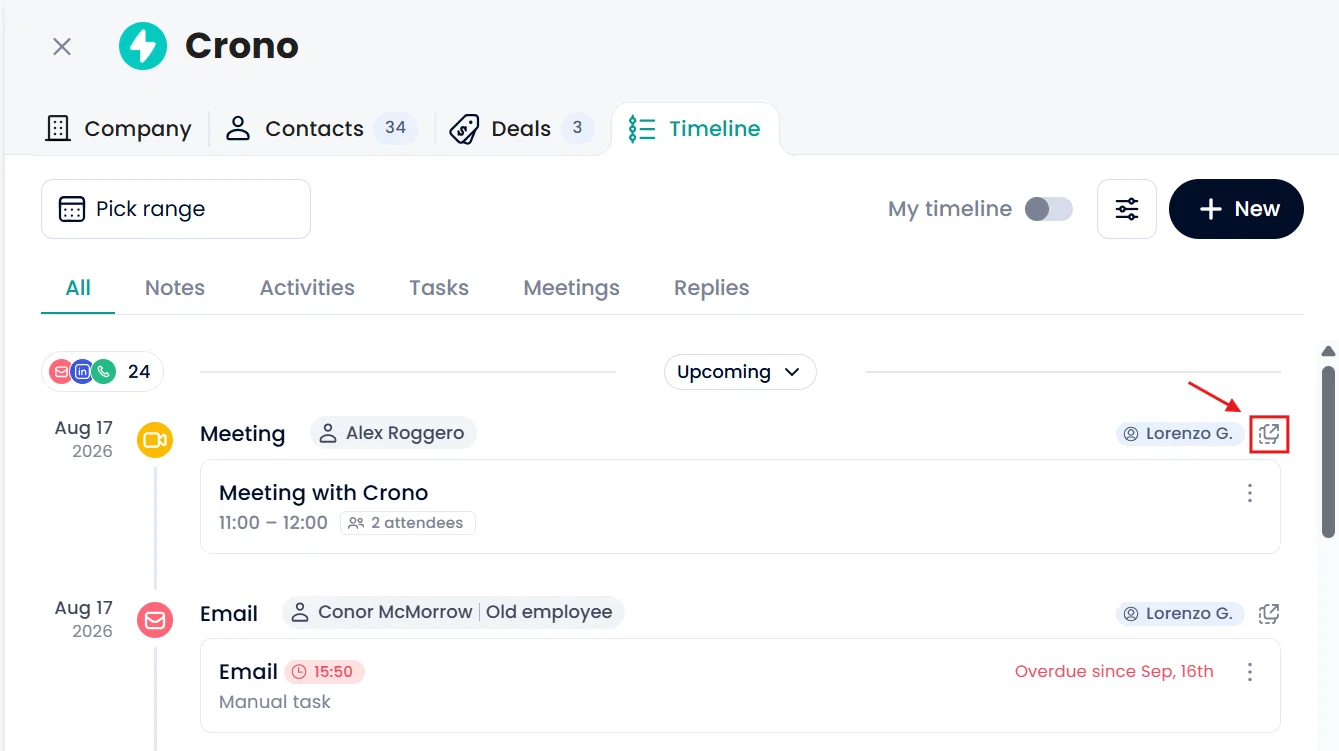Image resolution: width=1339 pixels, height=751 pixels.
Task: Switch to the Deals tab
Action: point(520,128)
